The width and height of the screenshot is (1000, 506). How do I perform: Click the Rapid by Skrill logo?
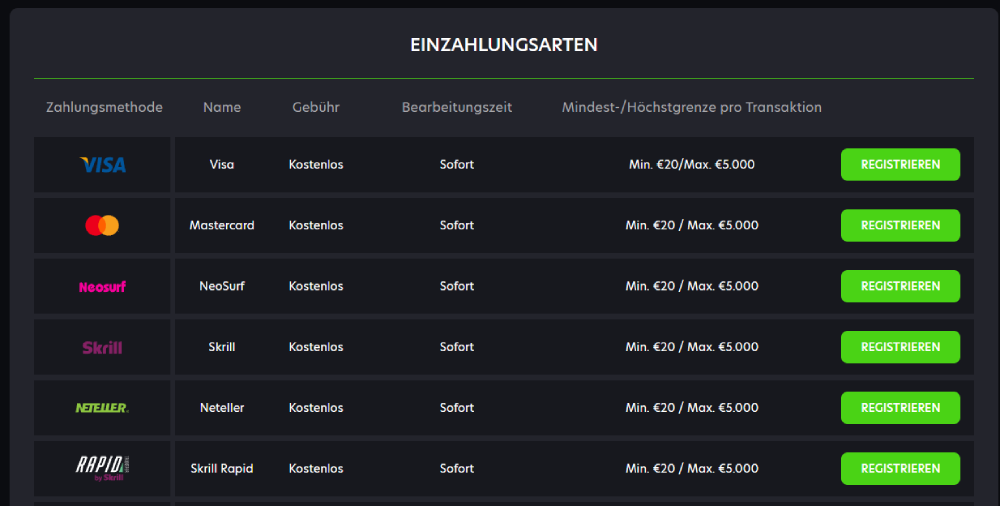tap(103, 468)
